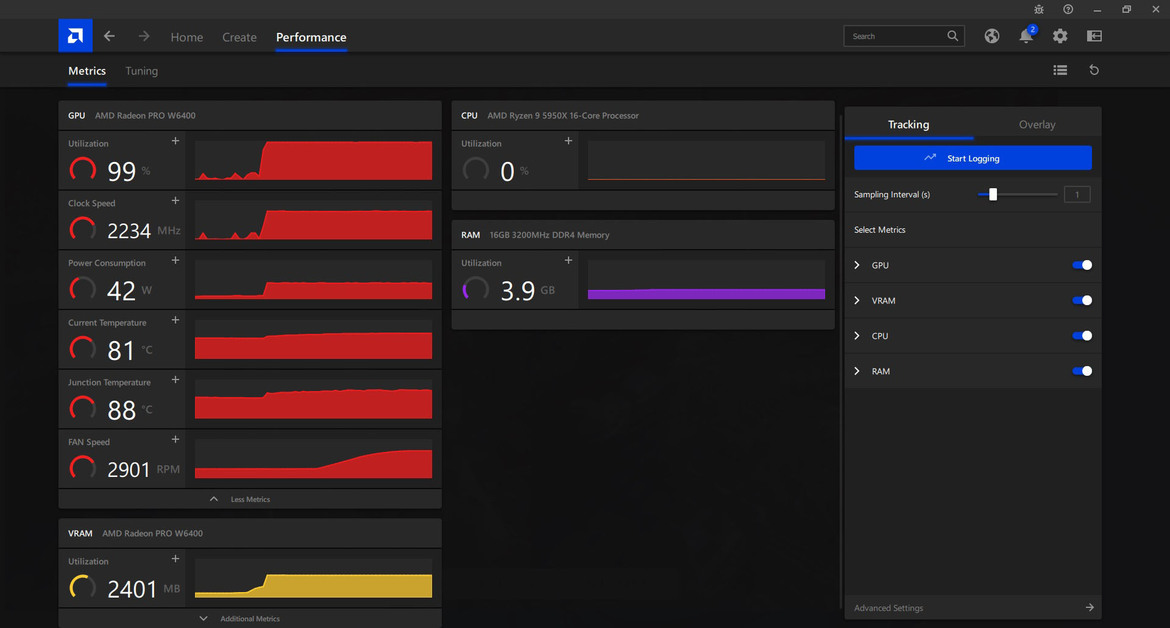Viewport: 1170px width, 628px height.
Task: Toggle the sidebar panel icon
Action: click(1095, 36)
